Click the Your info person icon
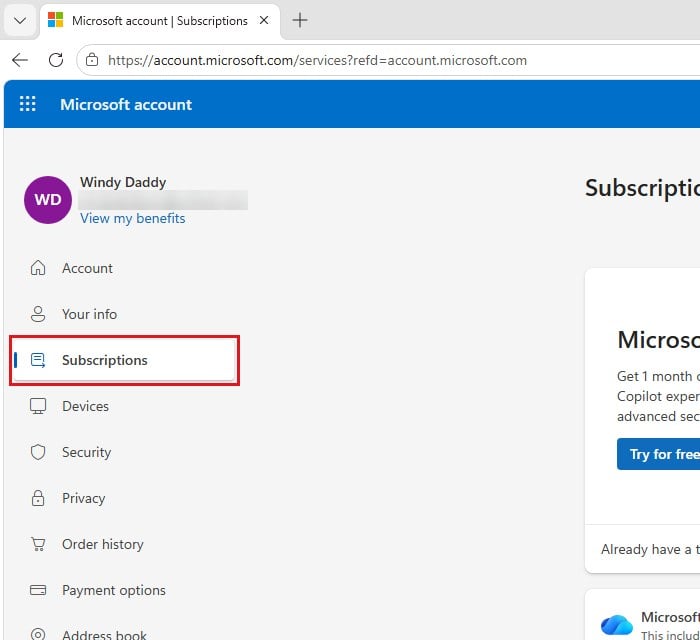700x640 pixels. pos(38,314)
